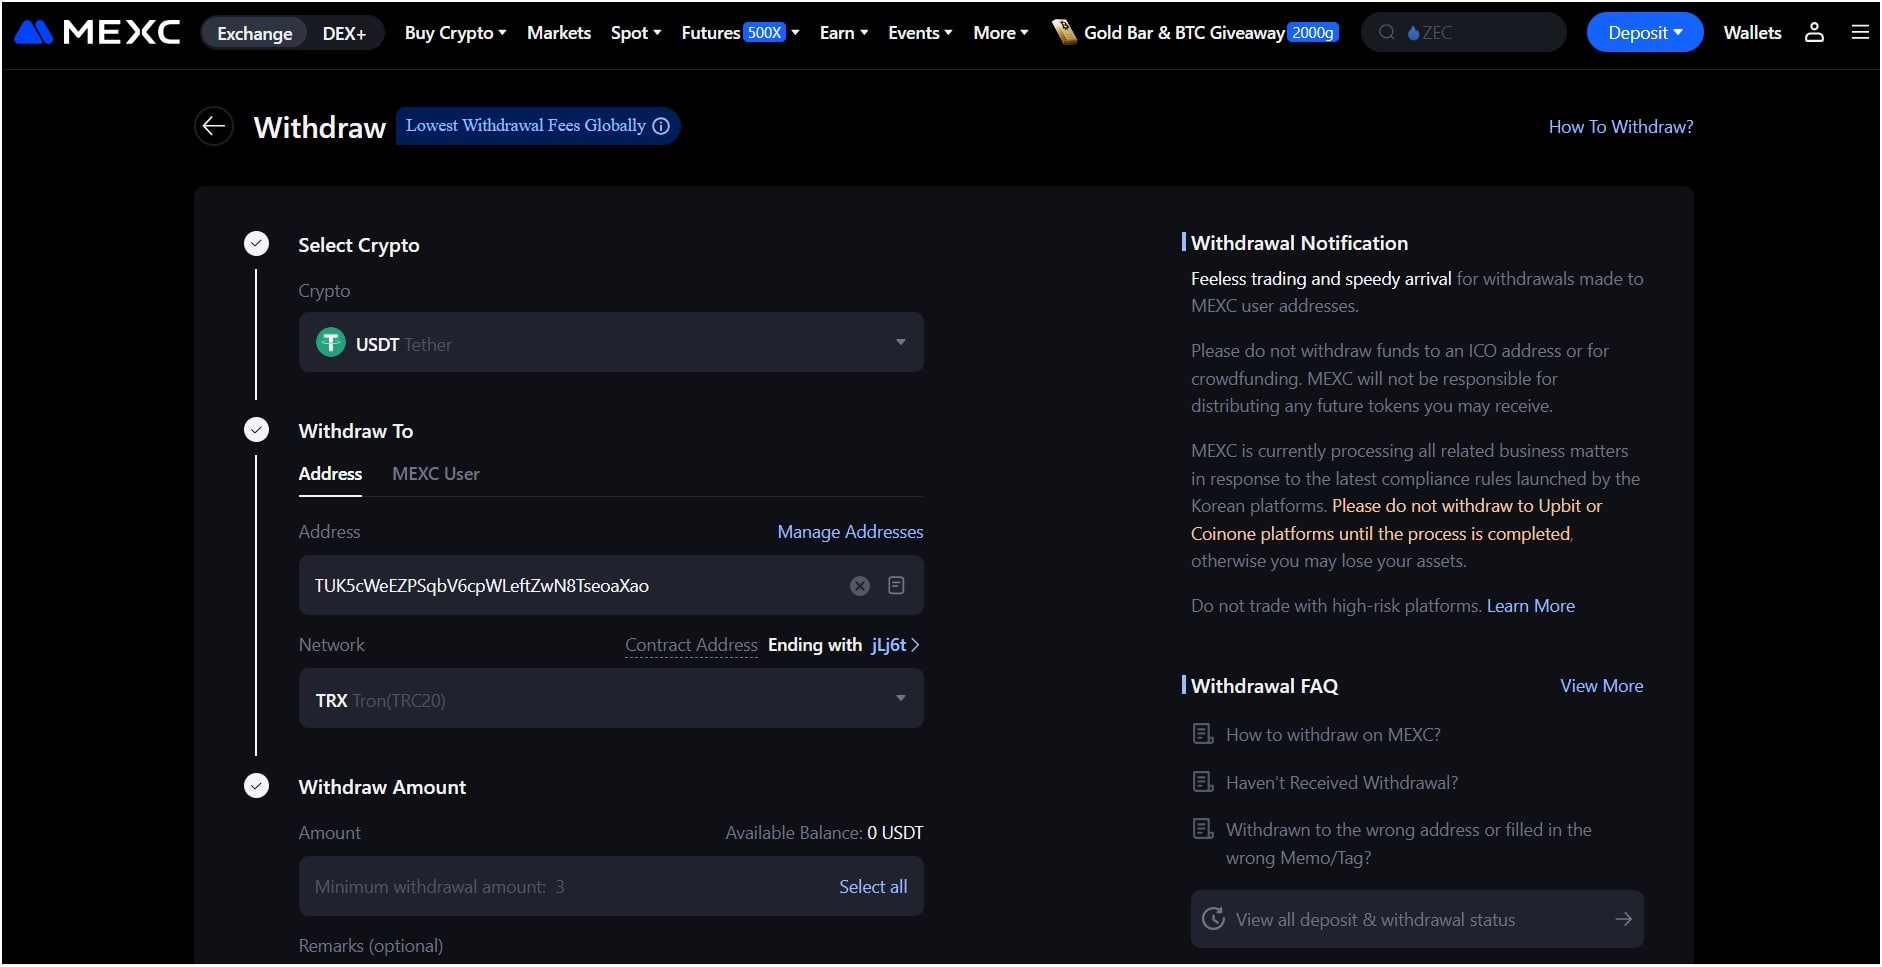Click the document icon beside How to withdraw on MEXC
The height and width of the screenshot is (967, 1882).
pos(1203,733)
